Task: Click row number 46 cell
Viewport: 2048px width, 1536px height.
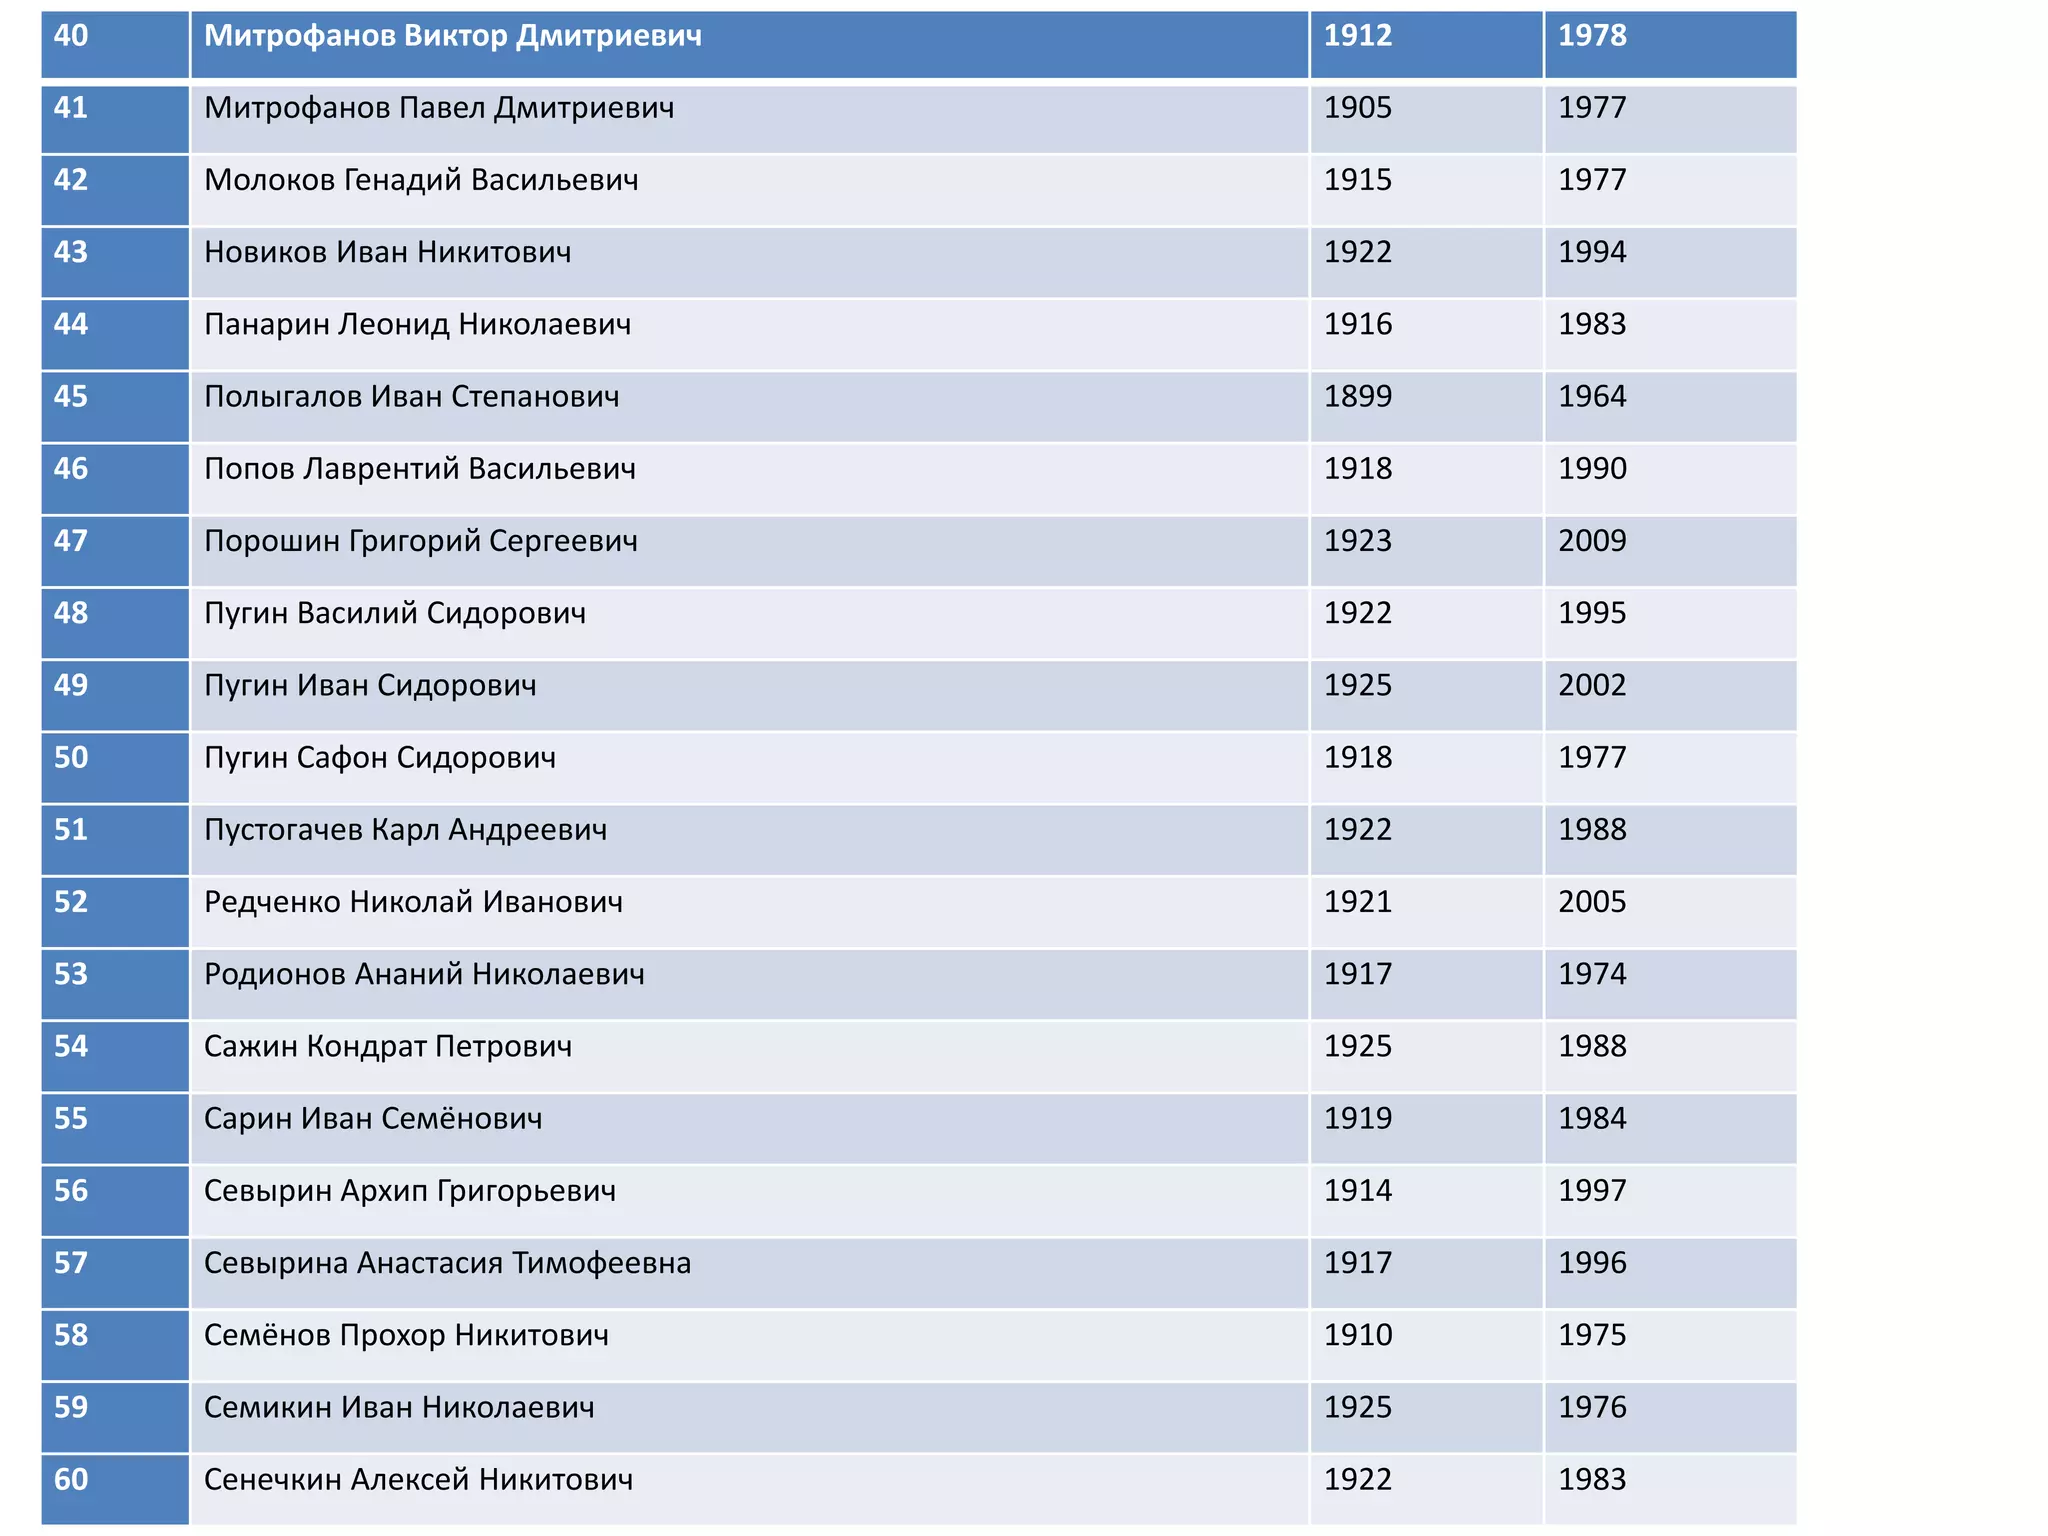Action: [72, 469]
